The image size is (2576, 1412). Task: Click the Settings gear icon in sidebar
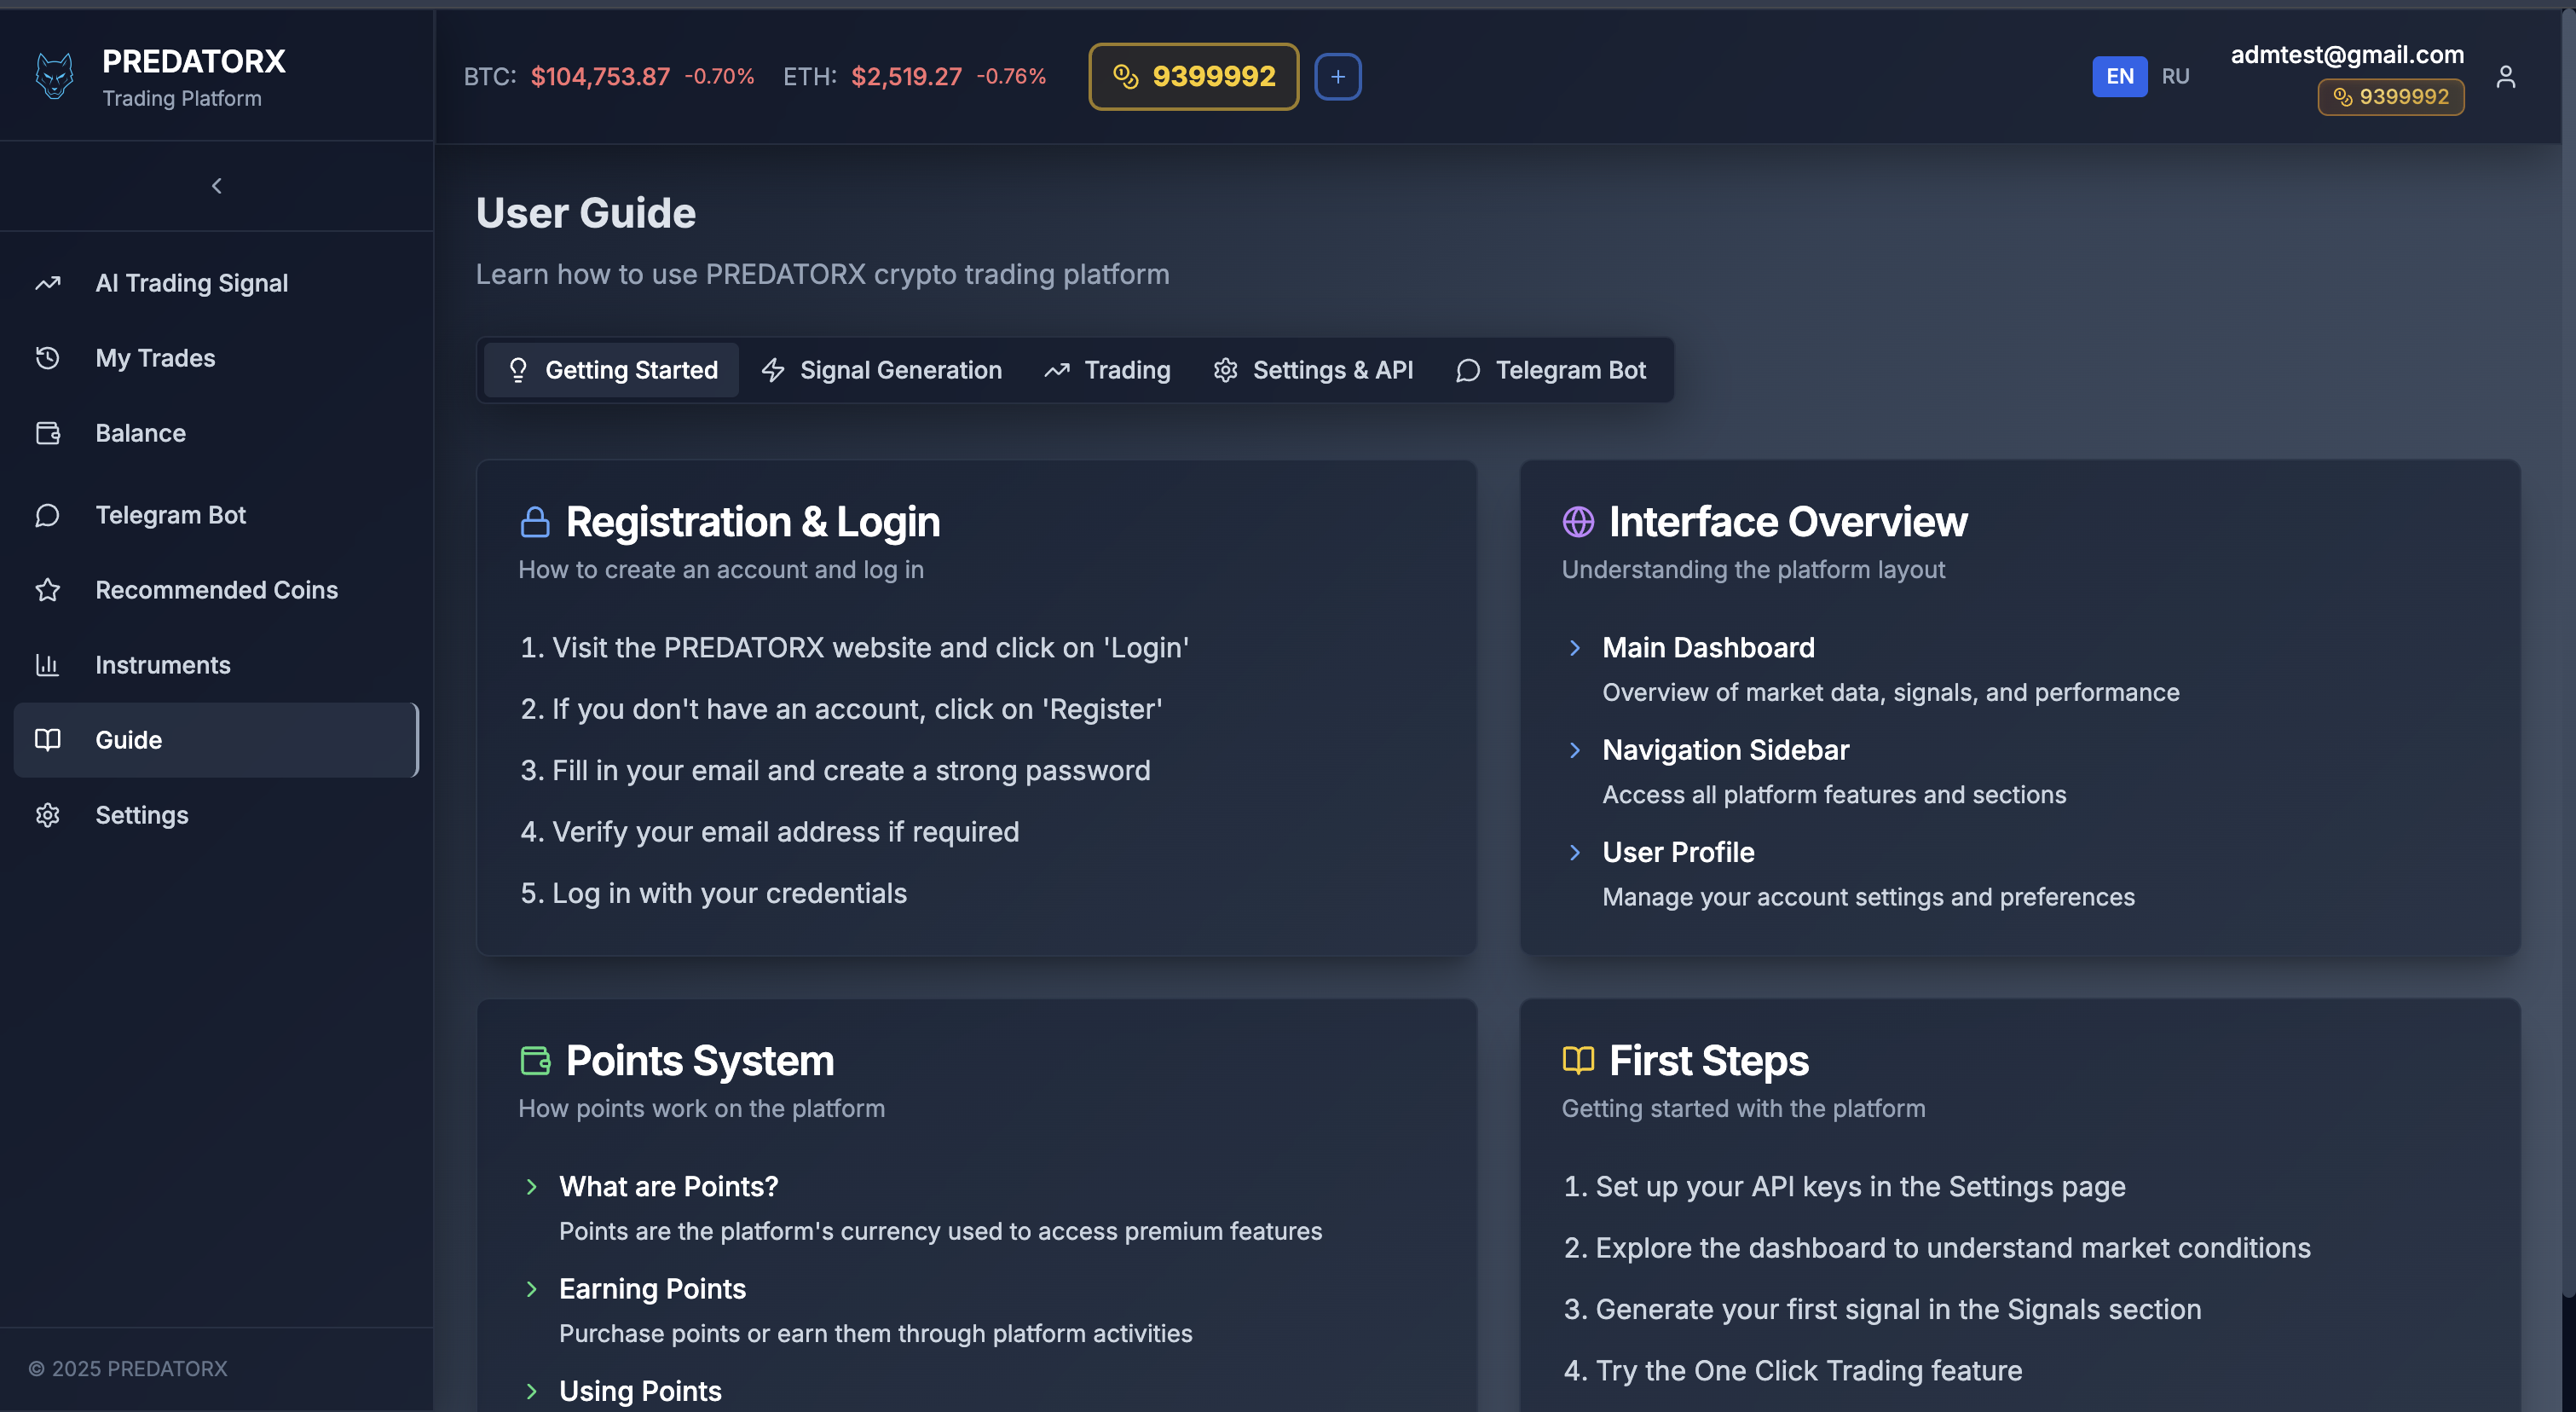(48, 815)
